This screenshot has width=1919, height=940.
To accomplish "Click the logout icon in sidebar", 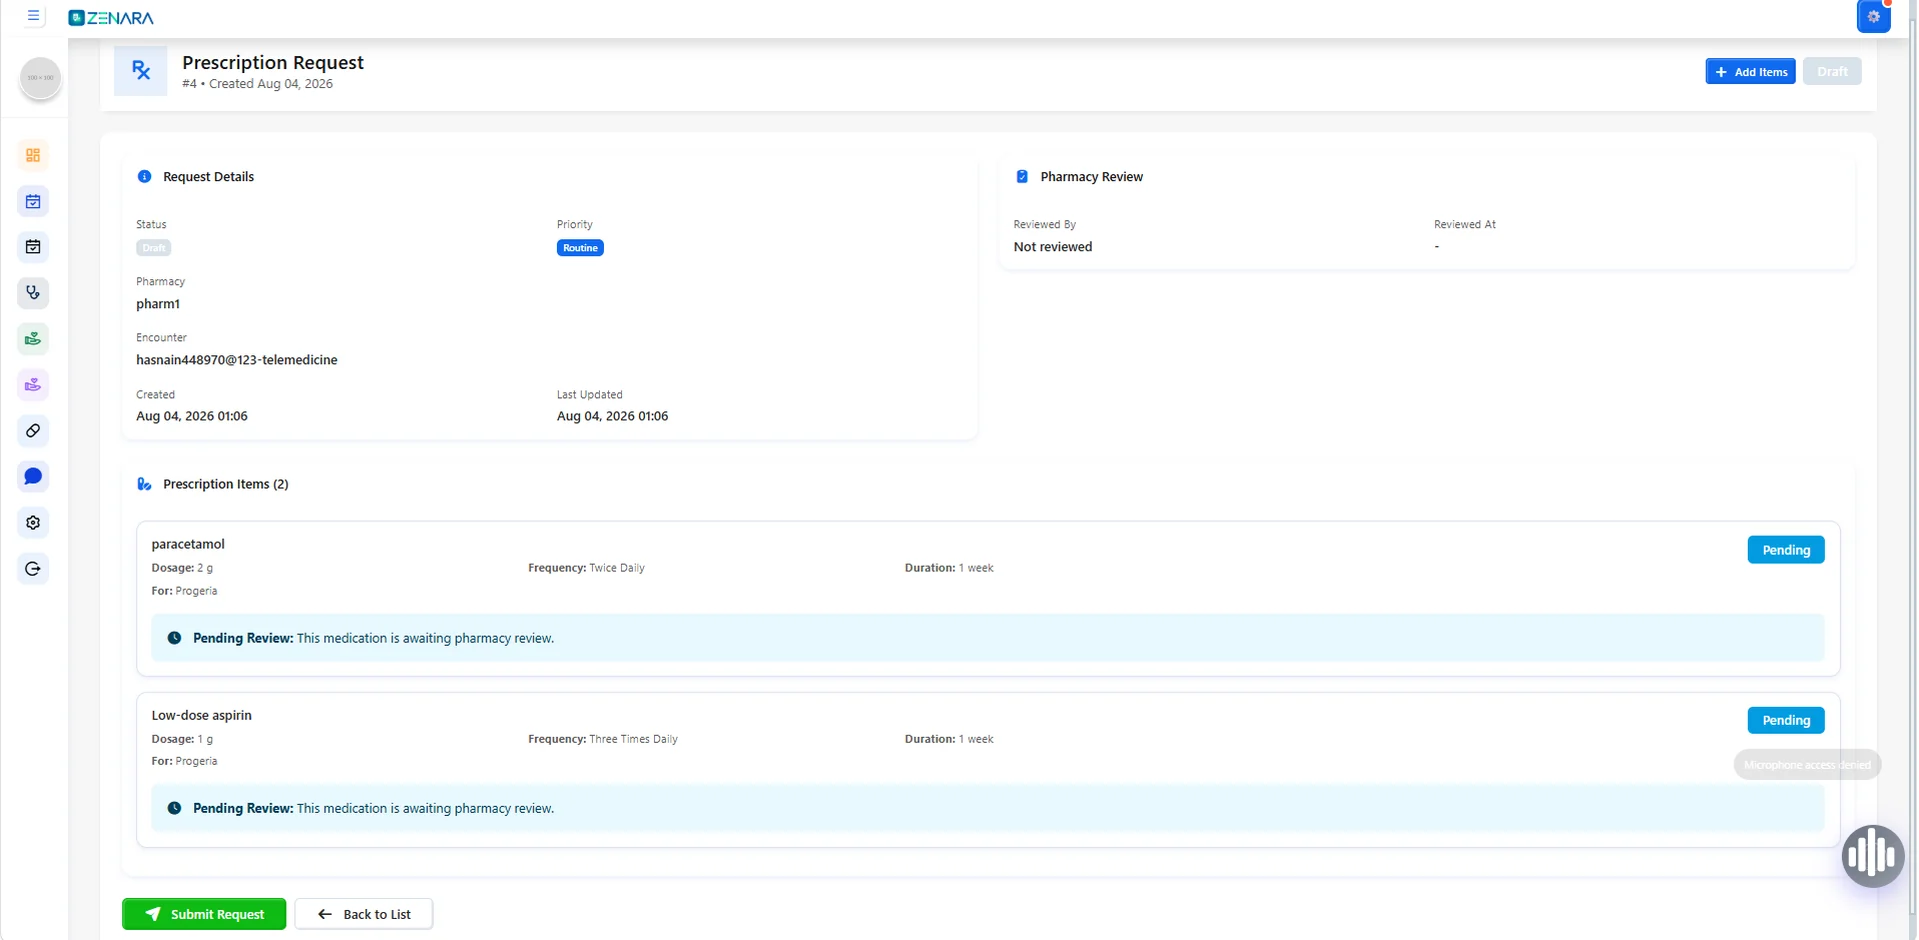I will tap(33, 569).
